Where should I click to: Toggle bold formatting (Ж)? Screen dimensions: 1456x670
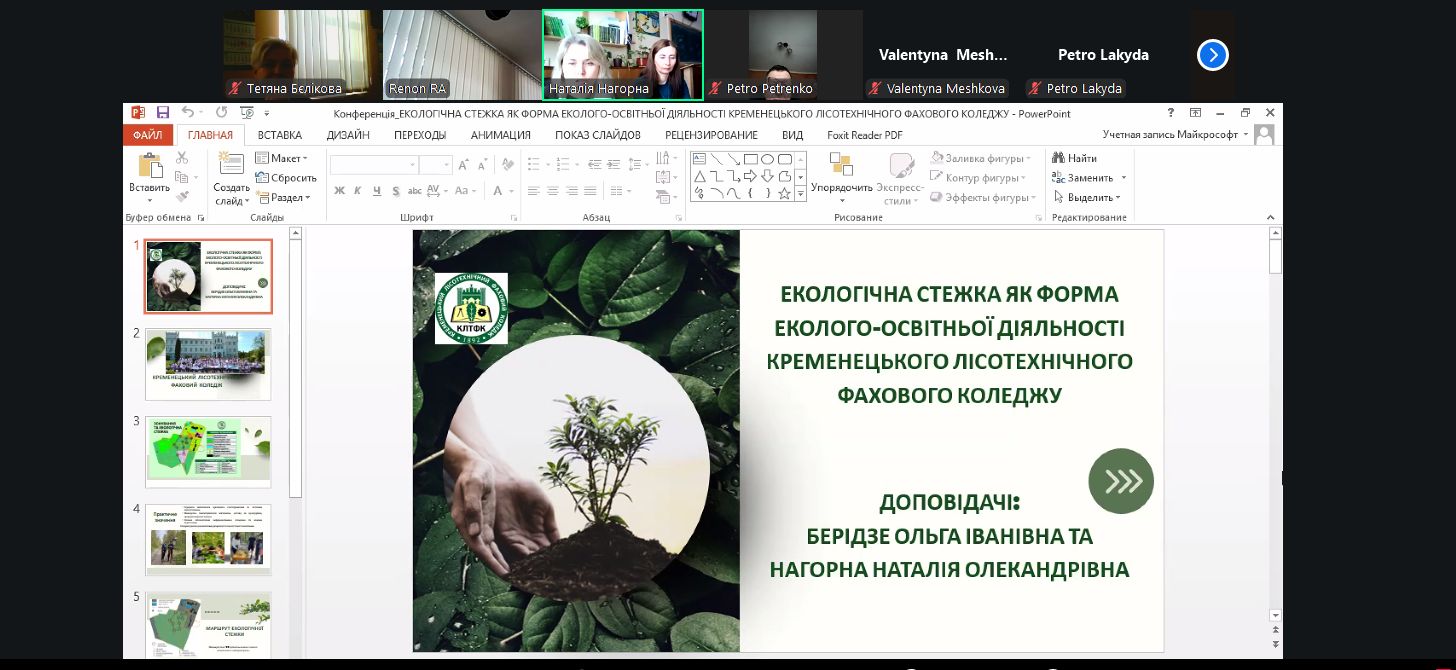(x=340, y=191)
